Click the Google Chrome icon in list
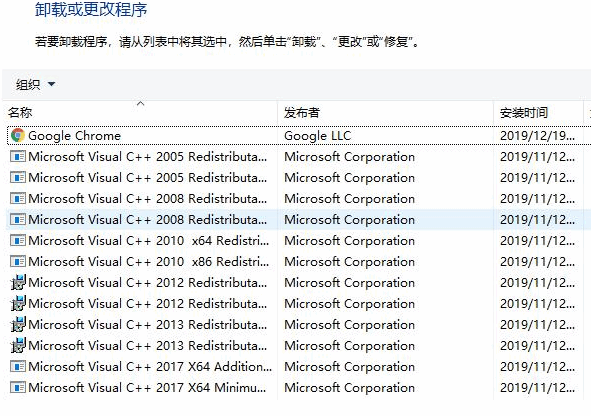 pos(18,135)
